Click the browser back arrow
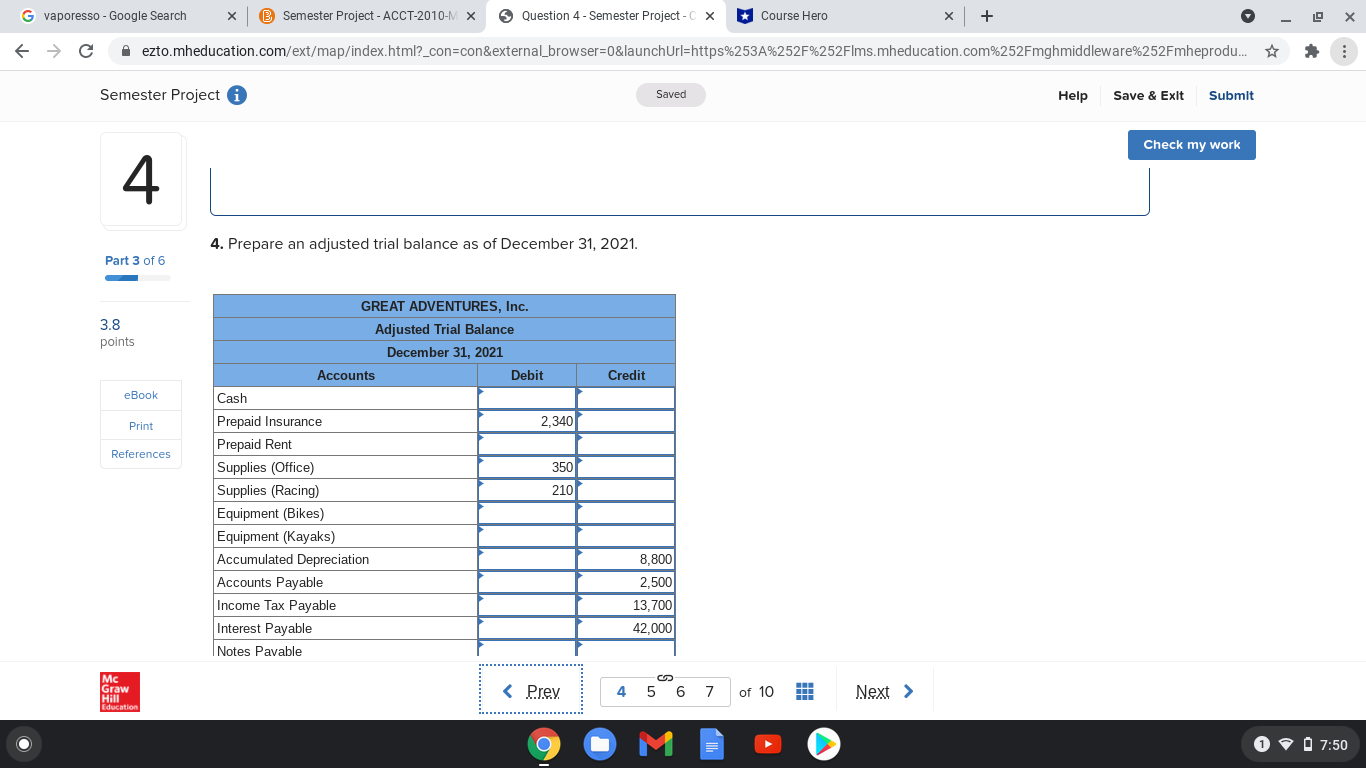 click(x=23, y=51)
